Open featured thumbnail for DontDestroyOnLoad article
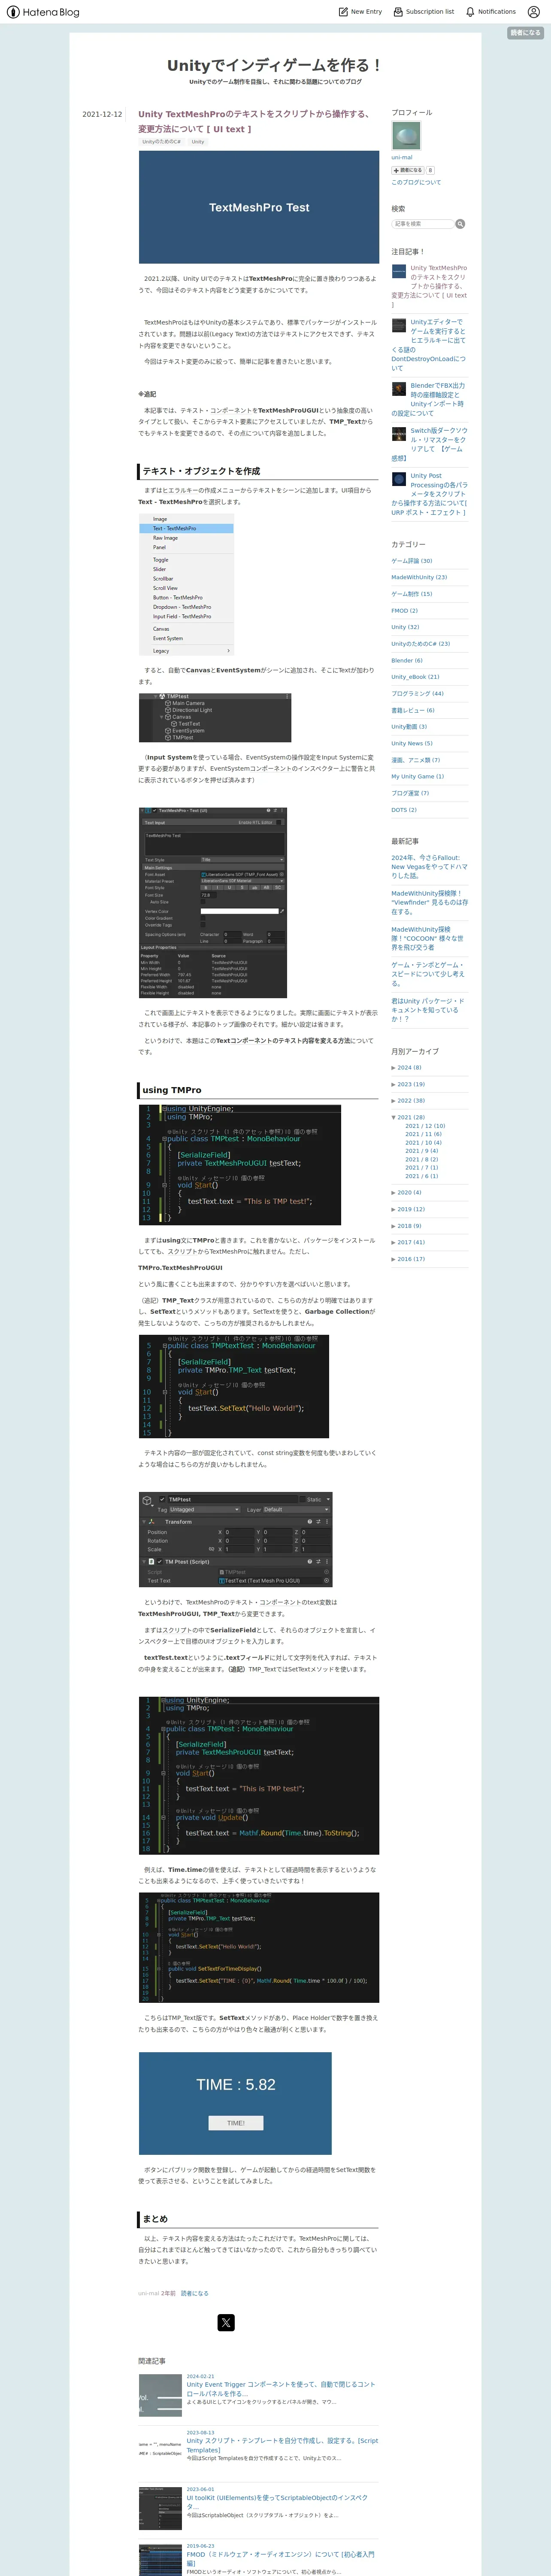 point(399,325)
